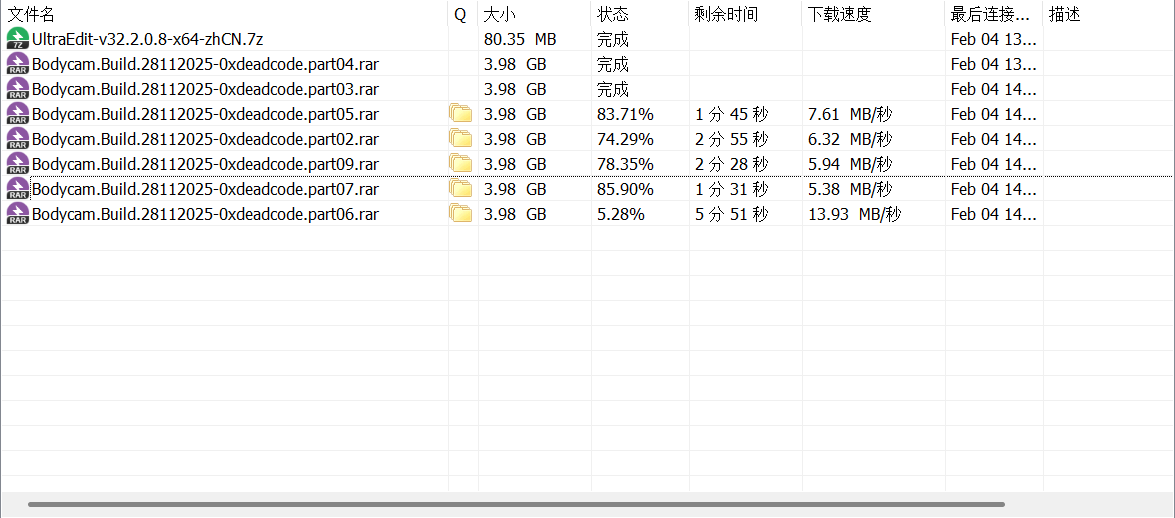Click the 5.94 MB/秒 speed cell

click(851, 164)
